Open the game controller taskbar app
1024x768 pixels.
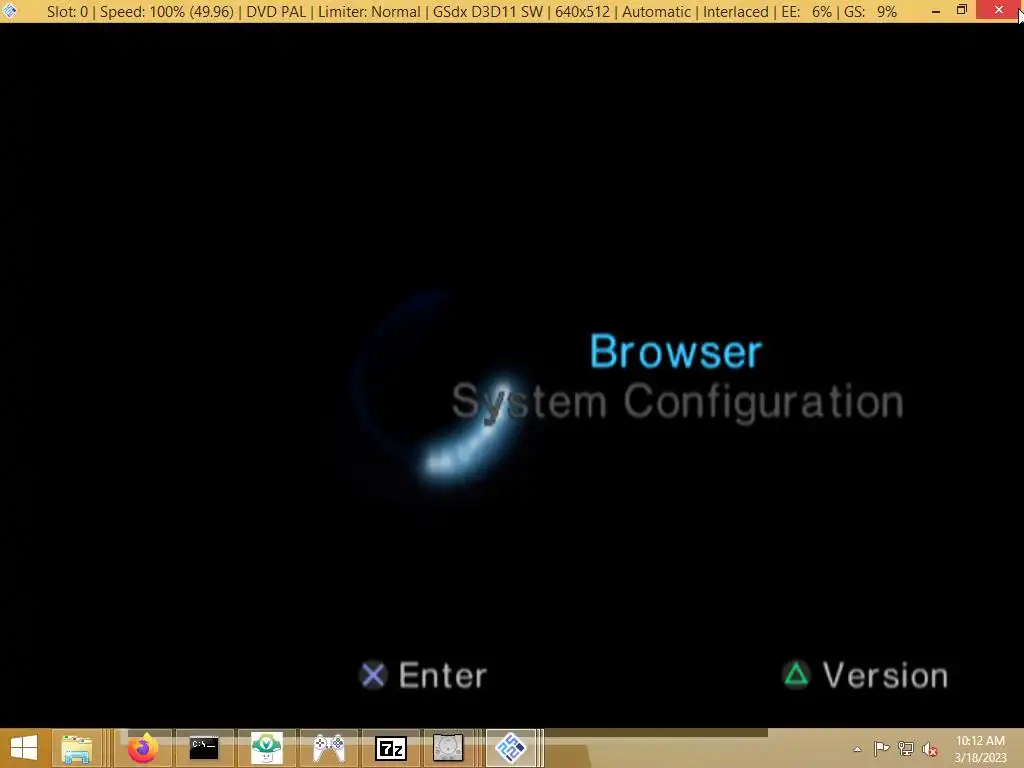pyautogui.click(x=328, y=748)
